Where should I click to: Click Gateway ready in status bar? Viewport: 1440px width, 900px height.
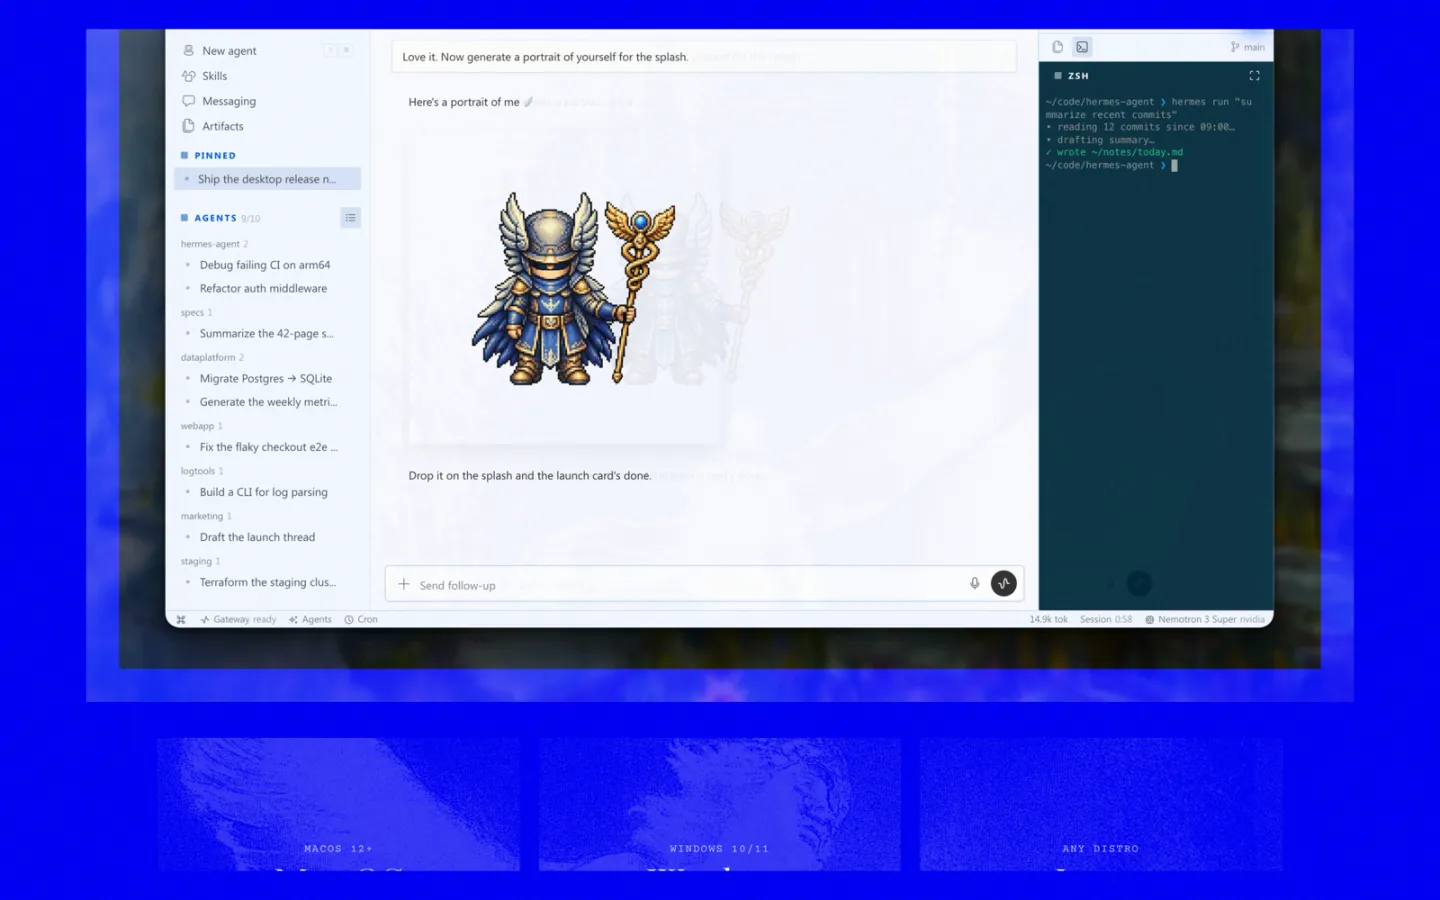(245, 619)
